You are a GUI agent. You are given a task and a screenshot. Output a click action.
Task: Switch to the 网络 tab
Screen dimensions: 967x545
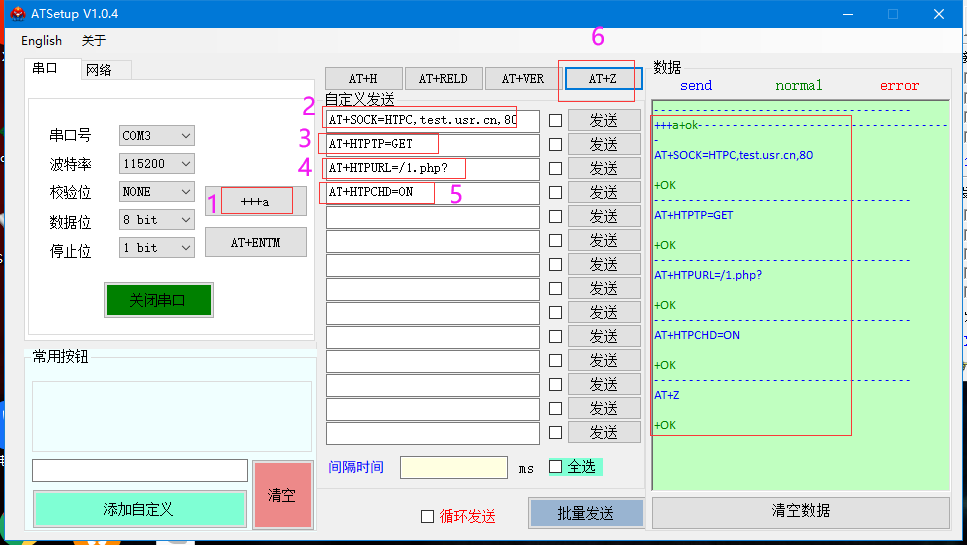click(x=99, y=70)
